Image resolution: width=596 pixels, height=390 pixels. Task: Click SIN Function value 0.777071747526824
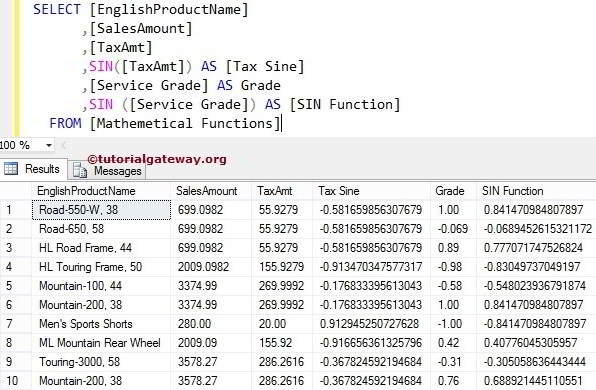533,248
